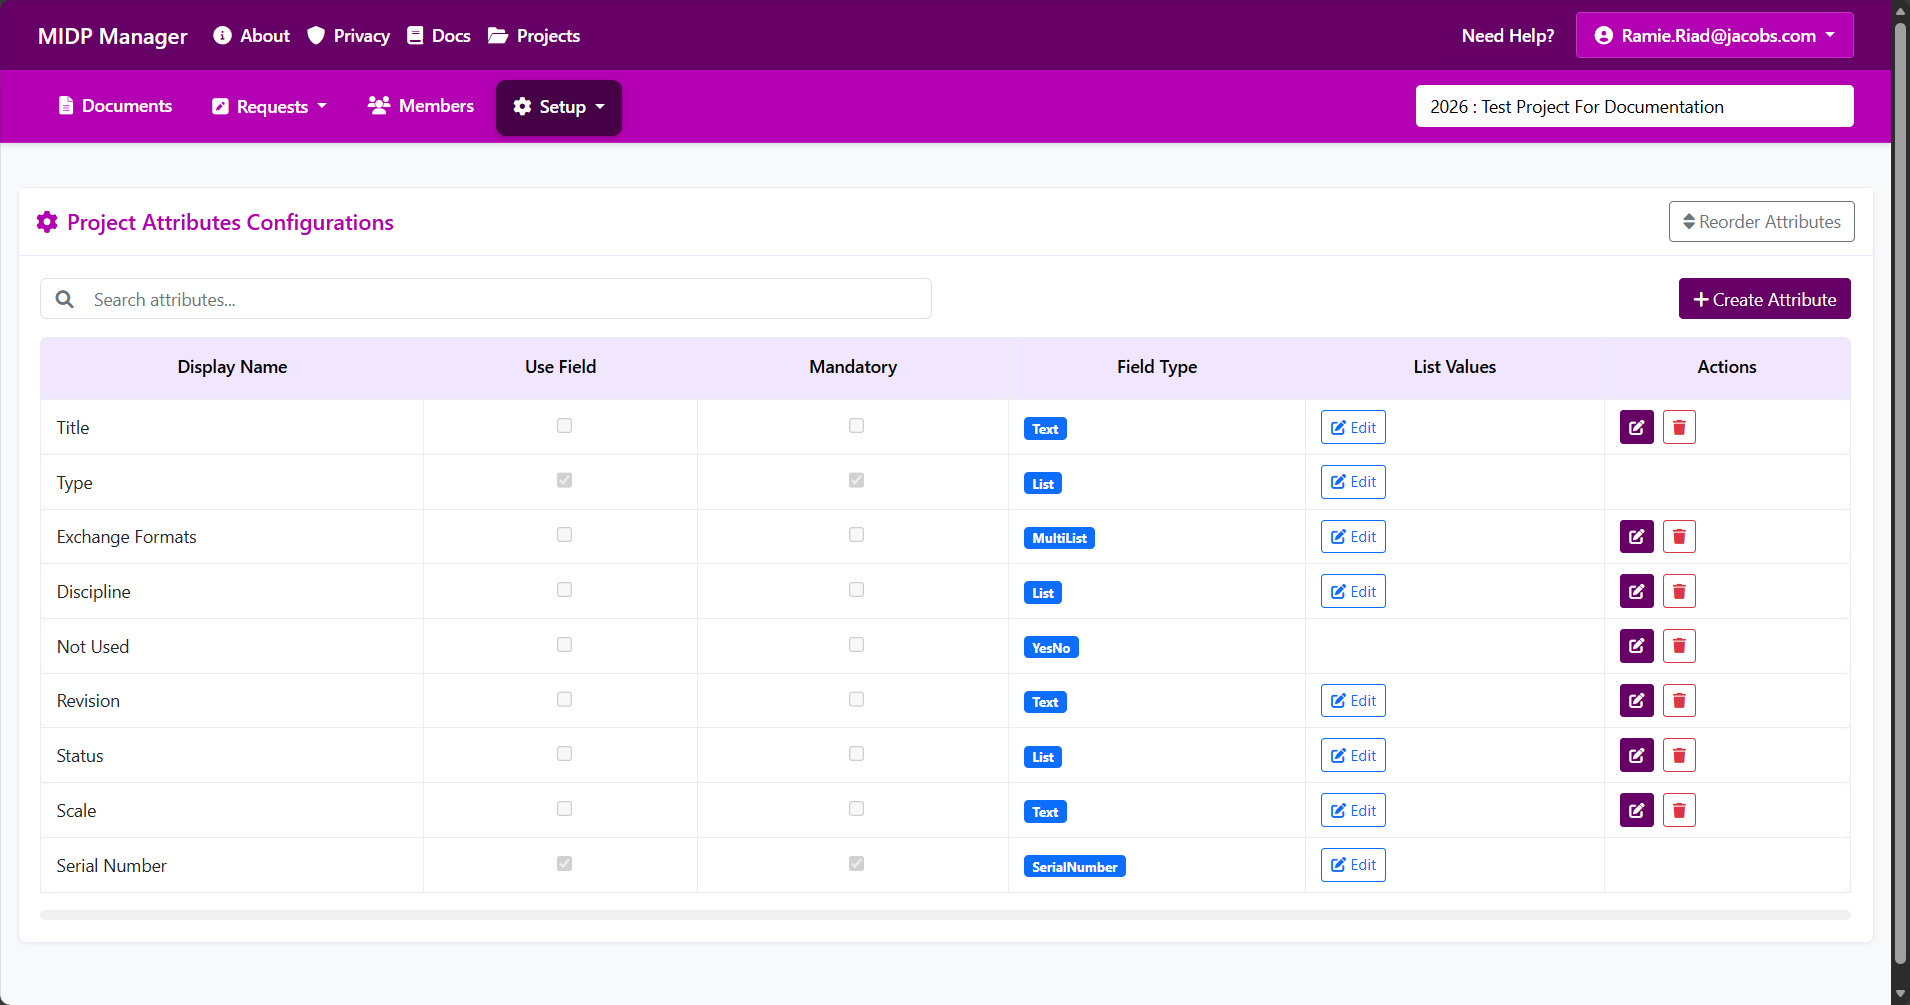Open the Requests dropdown menu
1910x1005 pixels.
[x=270, y=106]
